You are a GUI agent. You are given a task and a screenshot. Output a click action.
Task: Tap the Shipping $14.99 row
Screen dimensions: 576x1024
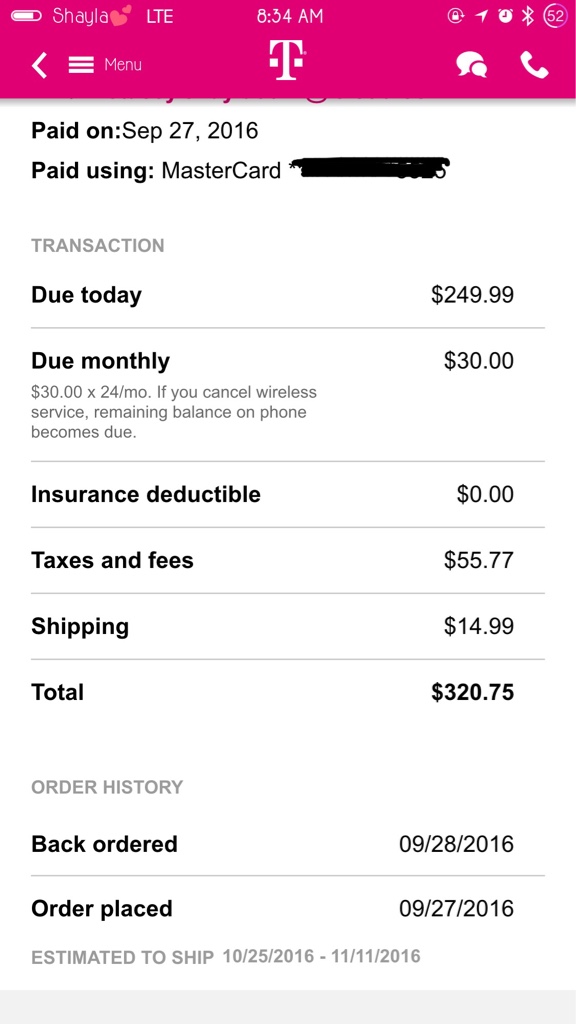[x=287, y=626]
